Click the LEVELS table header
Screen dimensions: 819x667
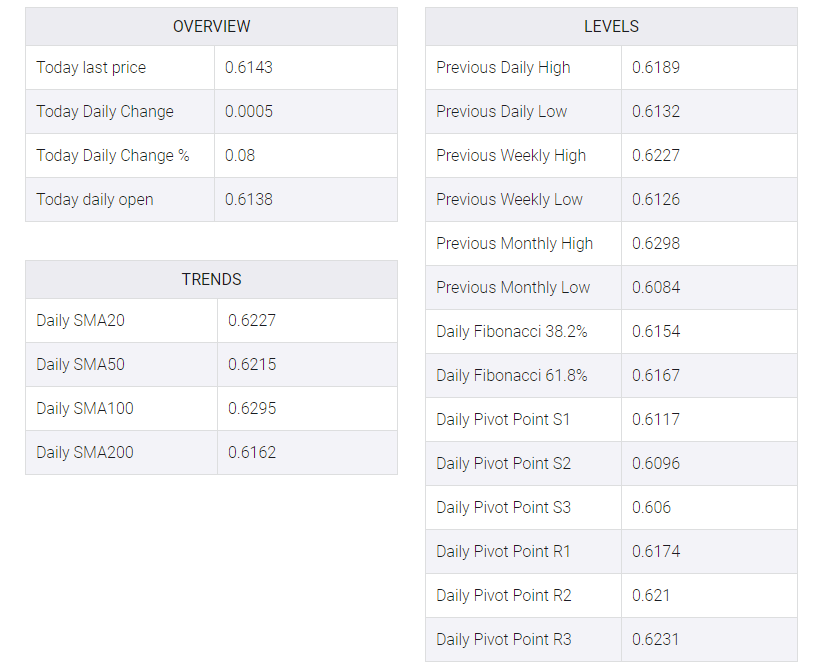pyautogui.click(x=611, y=26)
